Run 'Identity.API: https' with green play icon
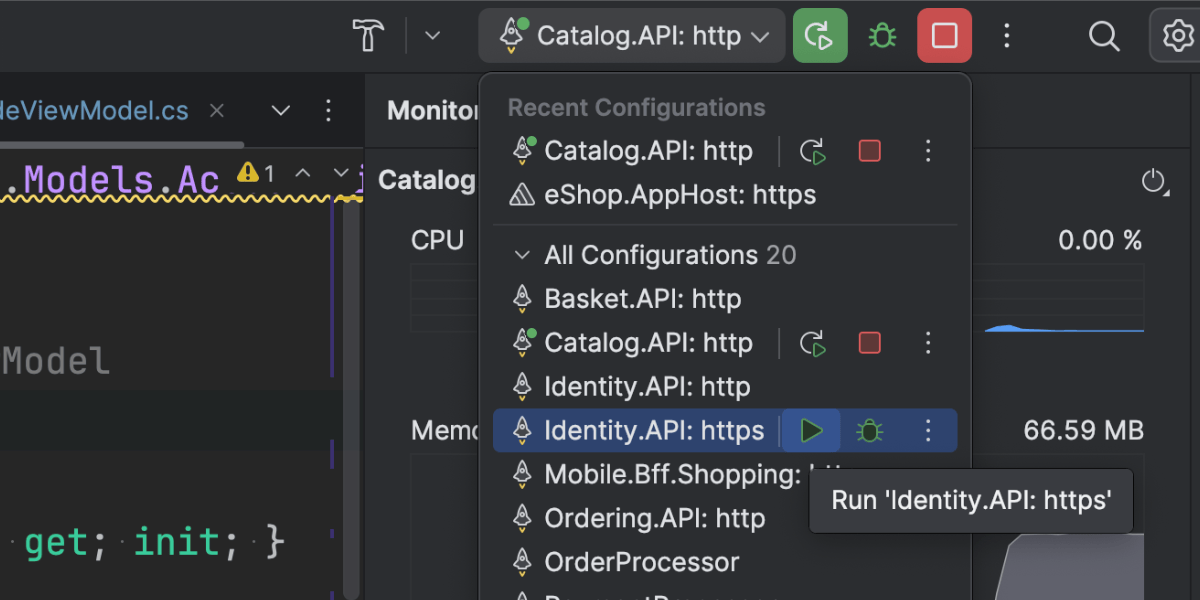Image resolution: width=1200 pixels, height=600 pixels. pyautogui.click(x=811, y=431)
